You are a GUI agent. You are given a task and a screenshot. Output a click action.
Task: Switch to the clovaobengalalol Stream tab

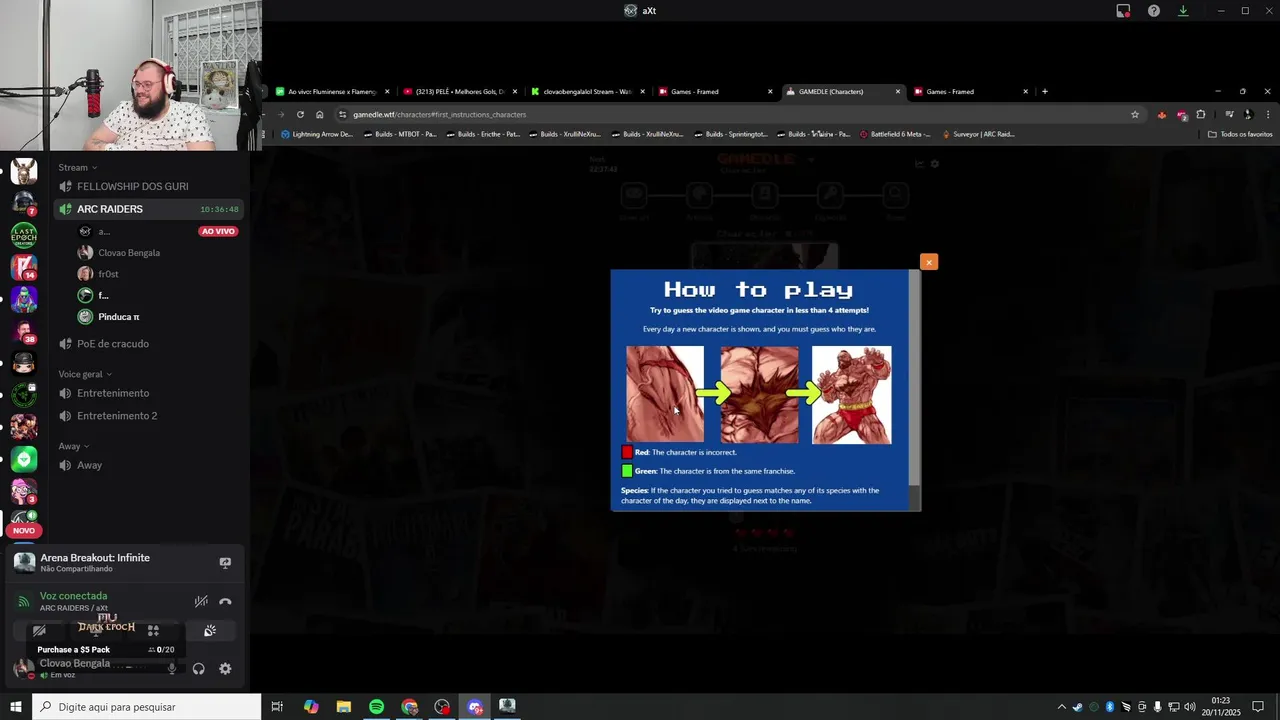(x=588, y=92)
